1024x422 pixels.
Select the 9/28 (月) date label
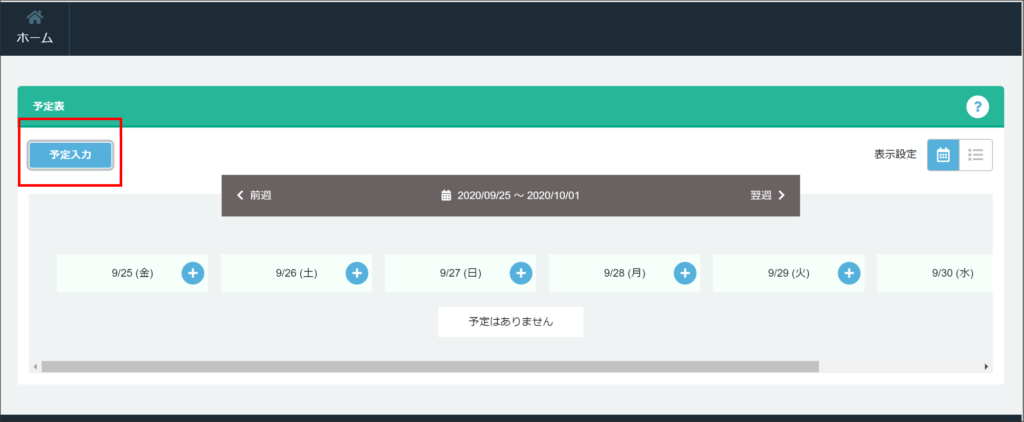pyautogui.click(x=624, y=274)
